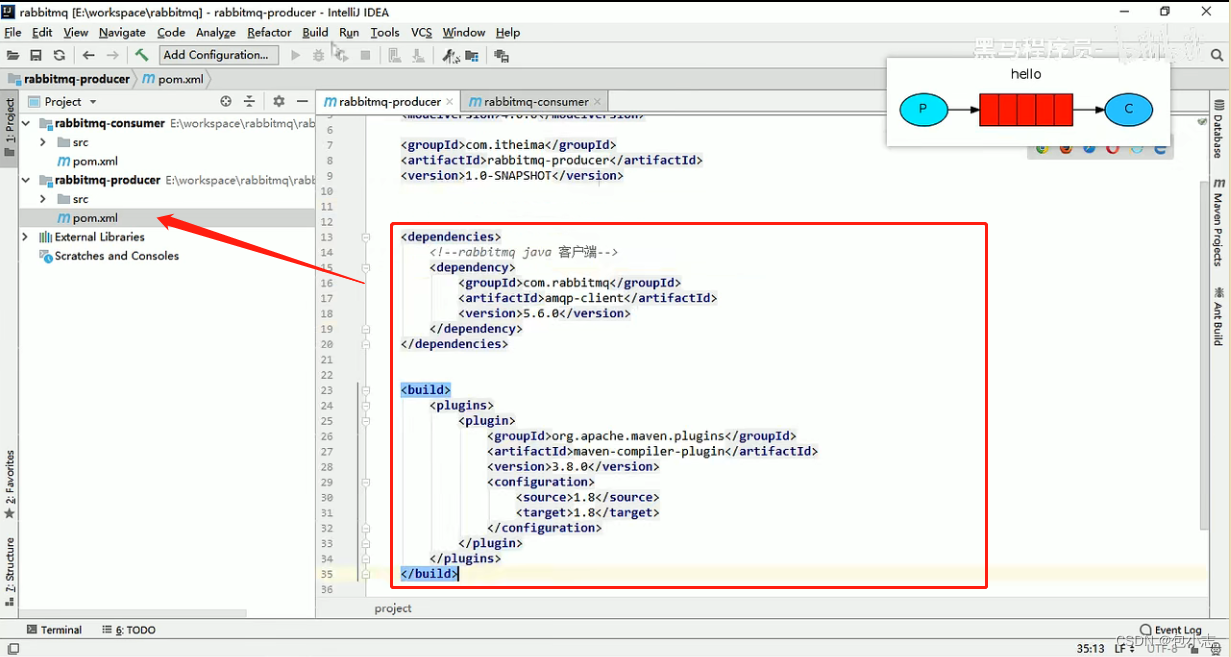The height and width of the screenshot is (657, 1231).
Task: Select Scratches and Consoles
Action: [109, 256]
